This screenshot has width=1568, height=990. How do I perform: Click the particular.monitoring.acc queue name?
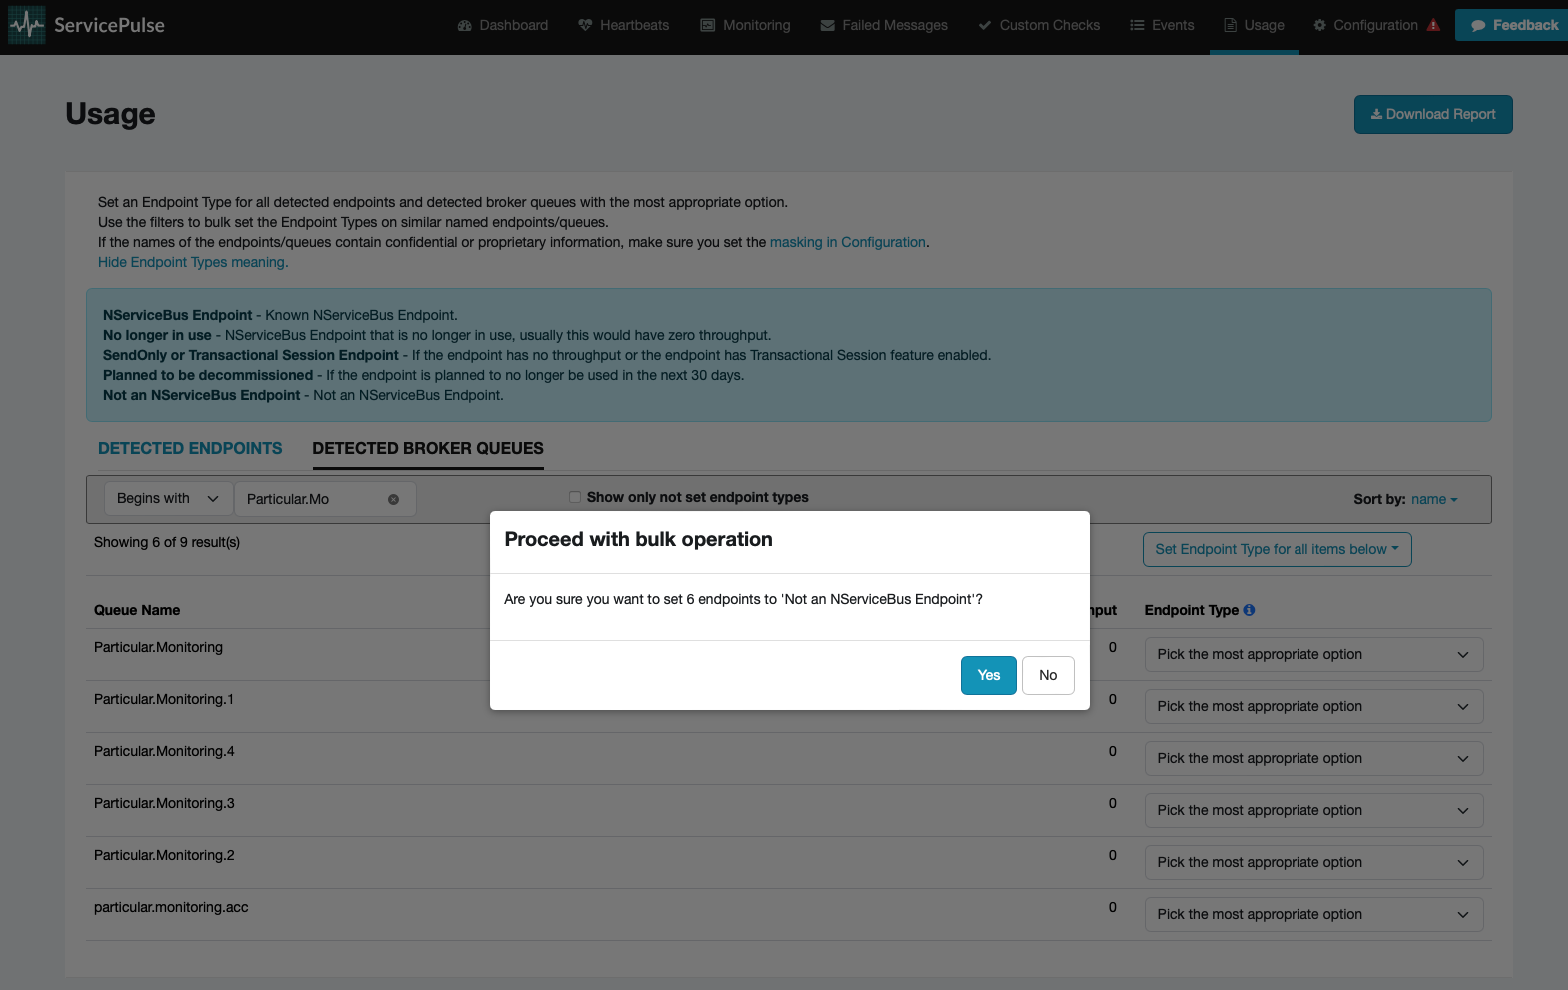coord(171,907)
